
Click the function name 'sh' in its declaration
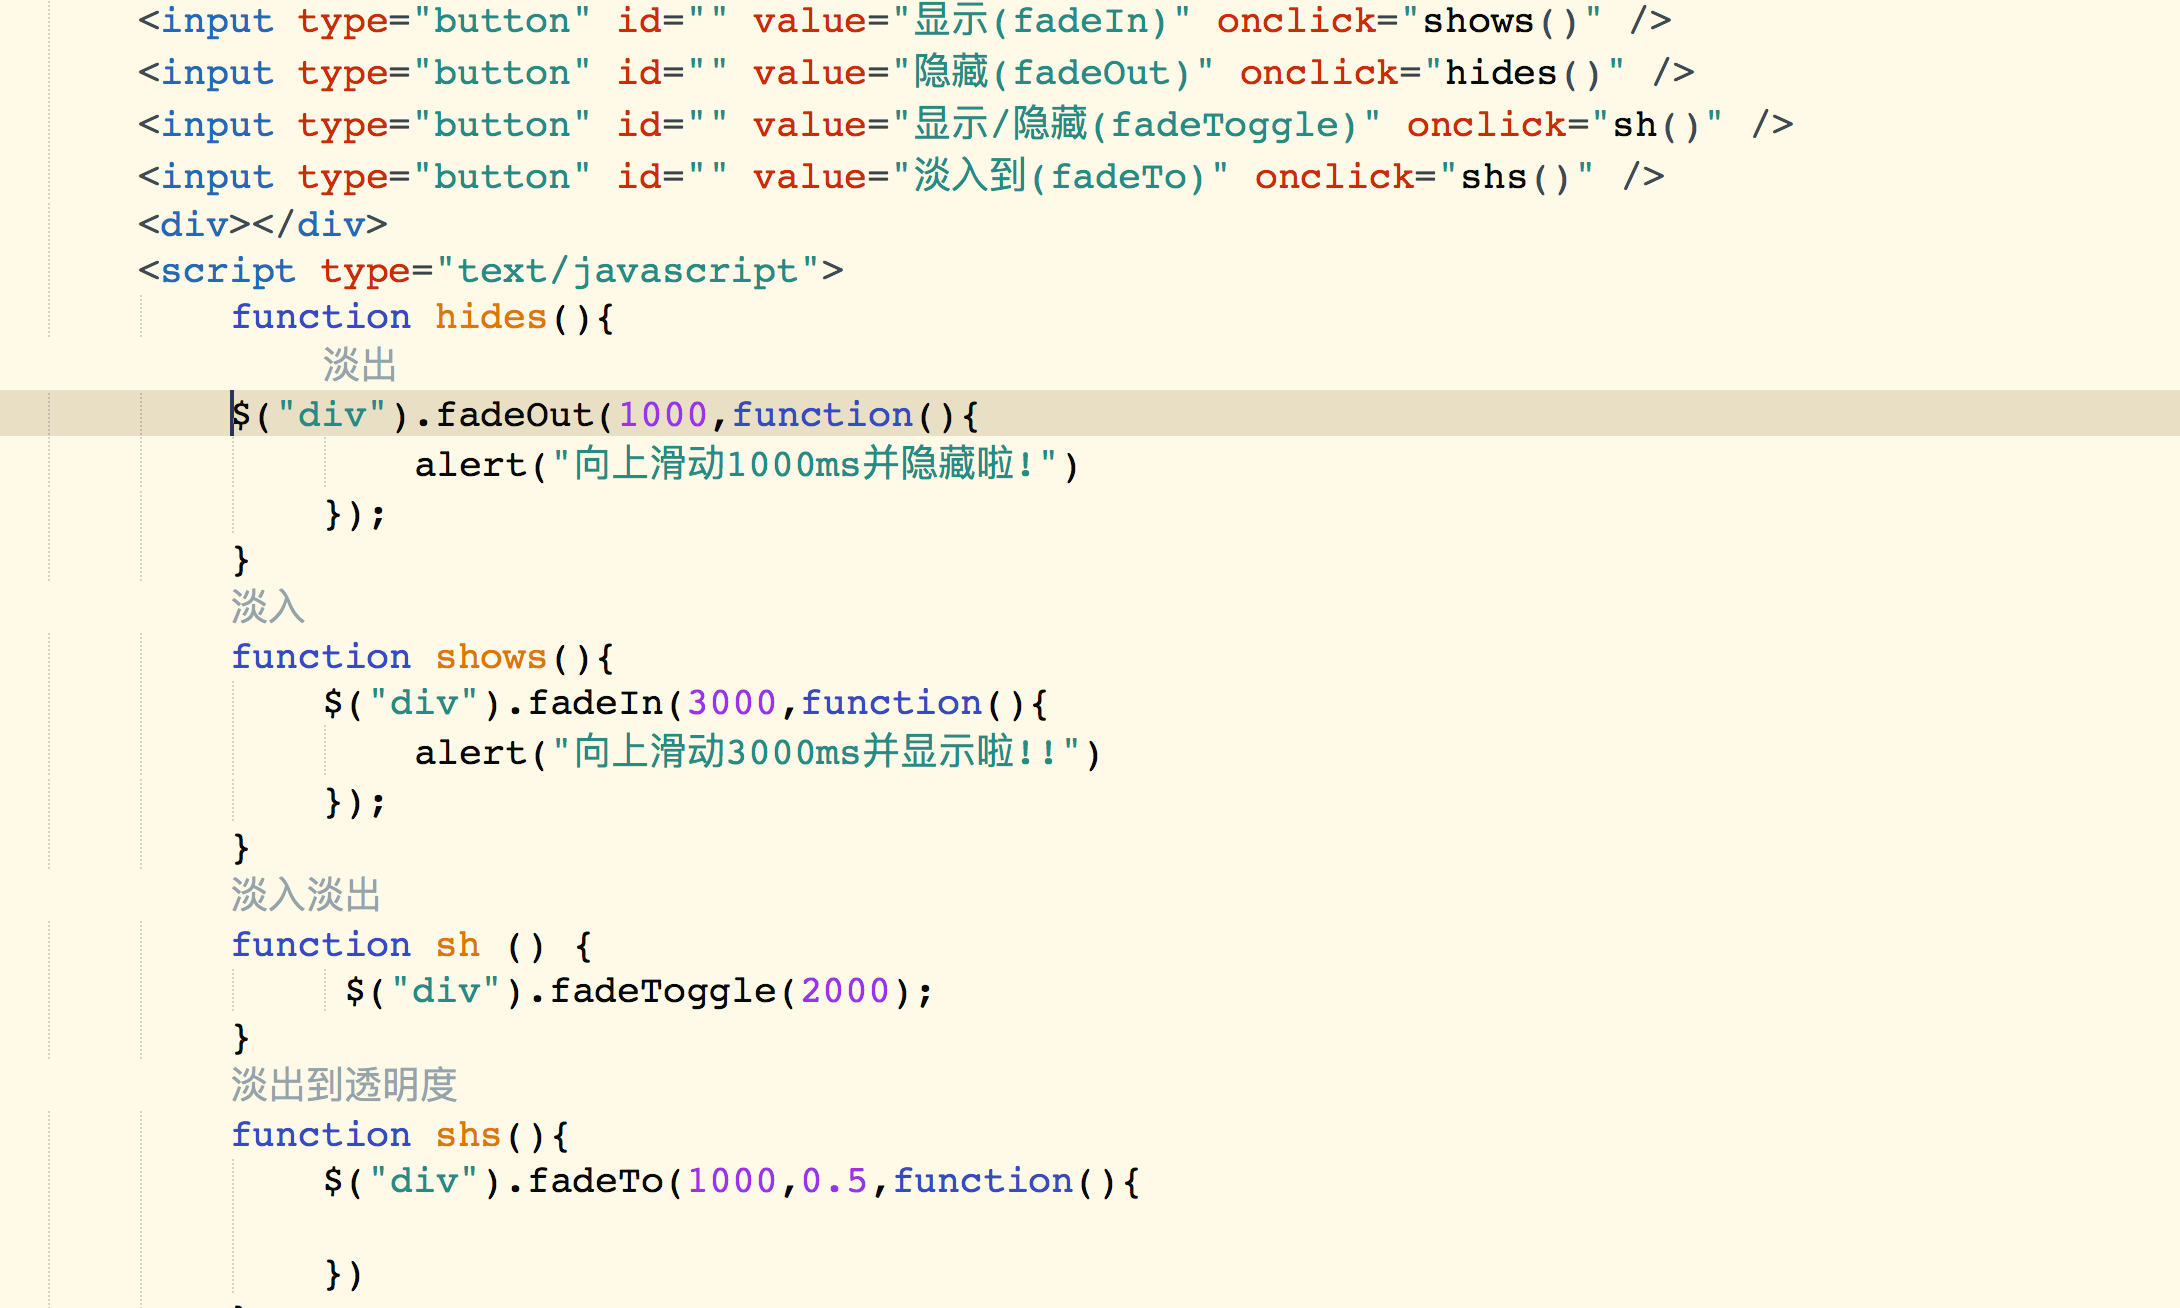pos(458,946)
